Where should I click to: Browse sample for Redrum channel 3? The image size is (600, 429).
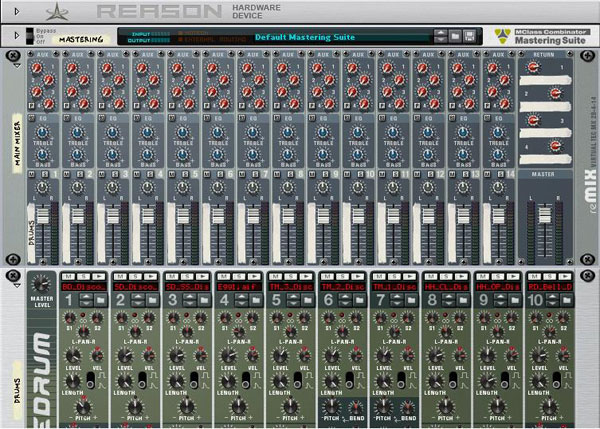click(204, 300)
